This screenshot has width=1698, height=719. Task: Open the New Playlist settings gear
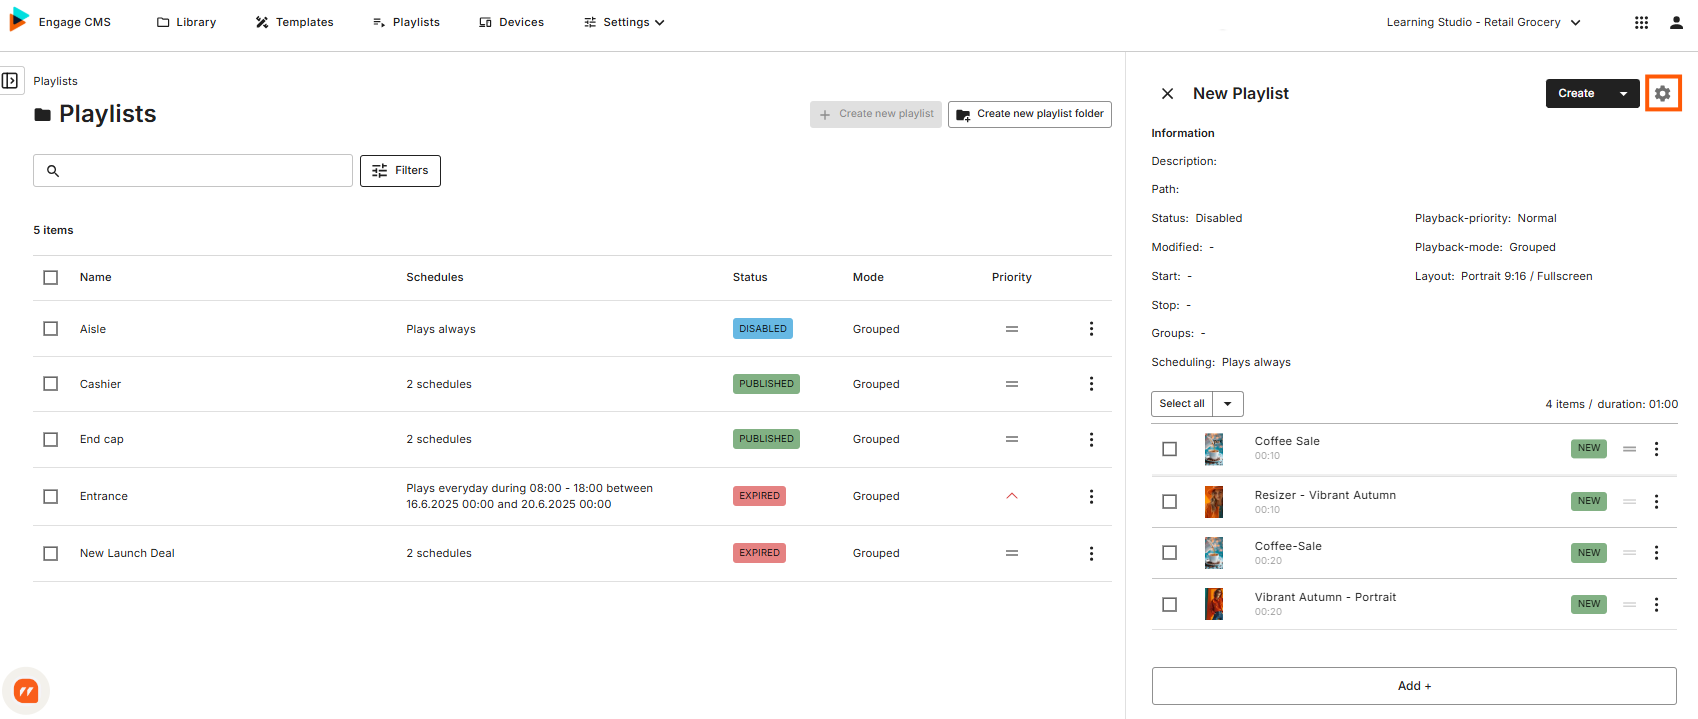1662,93
